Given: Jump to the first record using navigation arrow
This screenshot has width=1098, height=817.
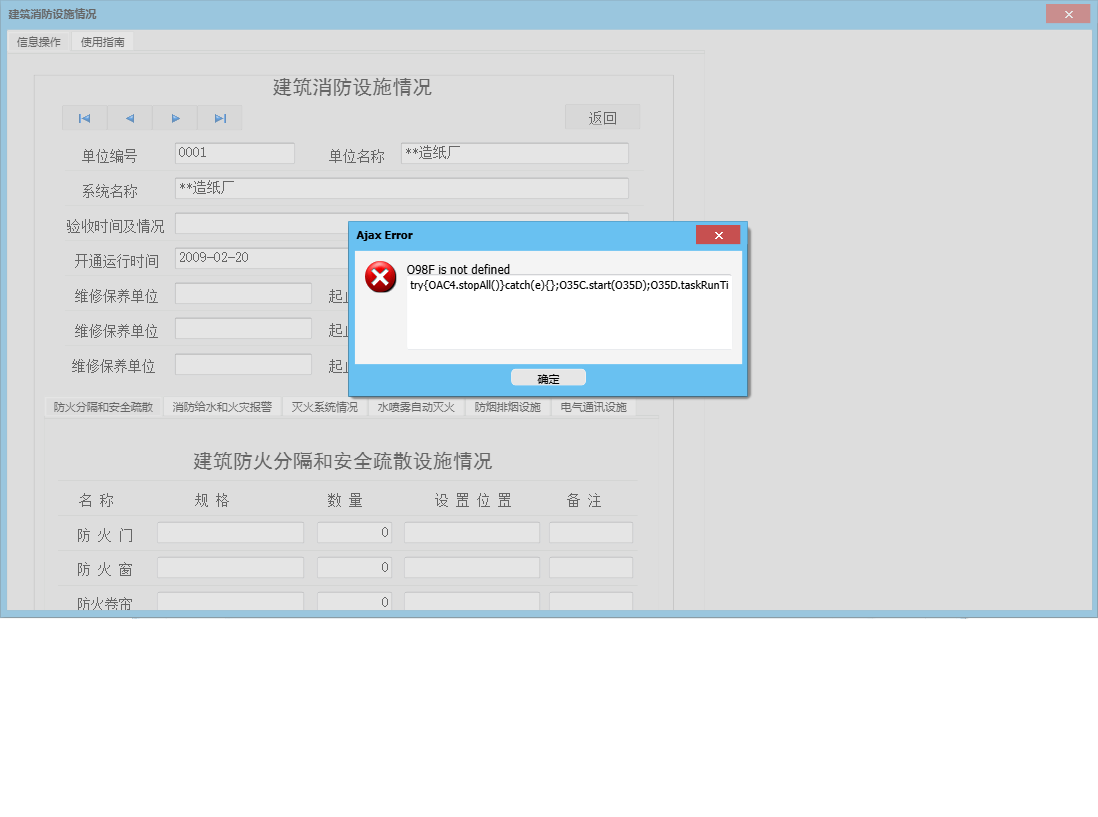Looking at the screenshot, I should [x=84, y=117].
